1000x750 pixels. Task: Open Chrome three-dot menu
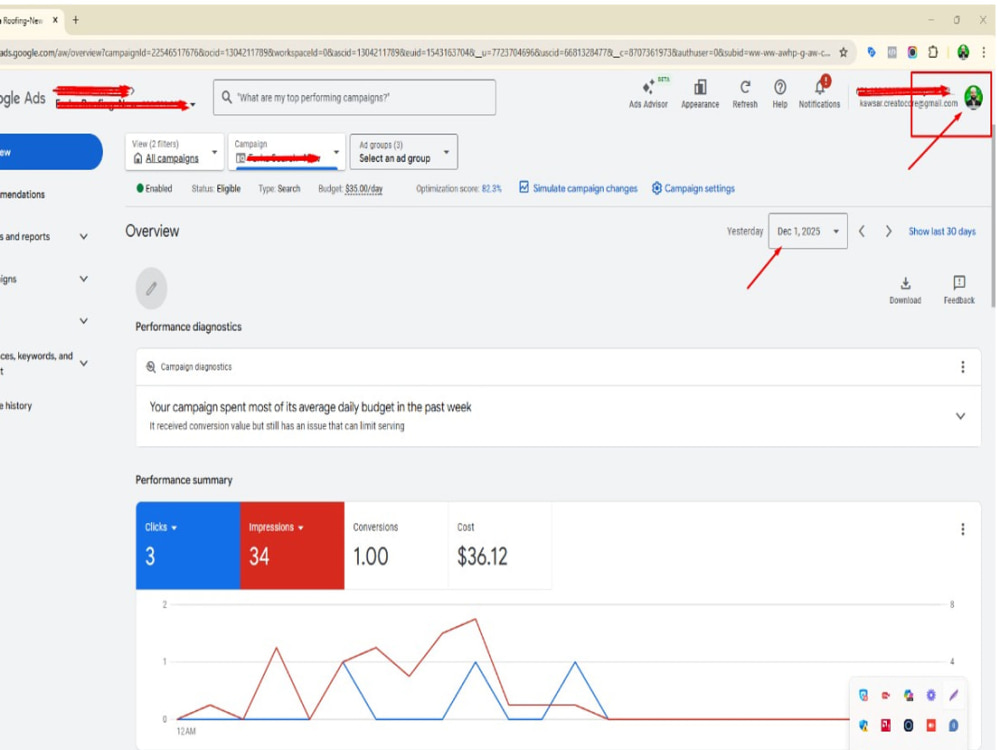(x=984, y=52)
